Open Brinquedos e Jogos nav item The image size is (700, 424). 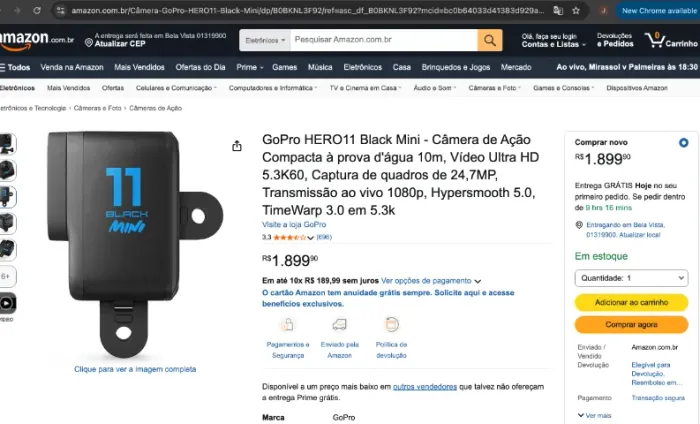point(456,67)
